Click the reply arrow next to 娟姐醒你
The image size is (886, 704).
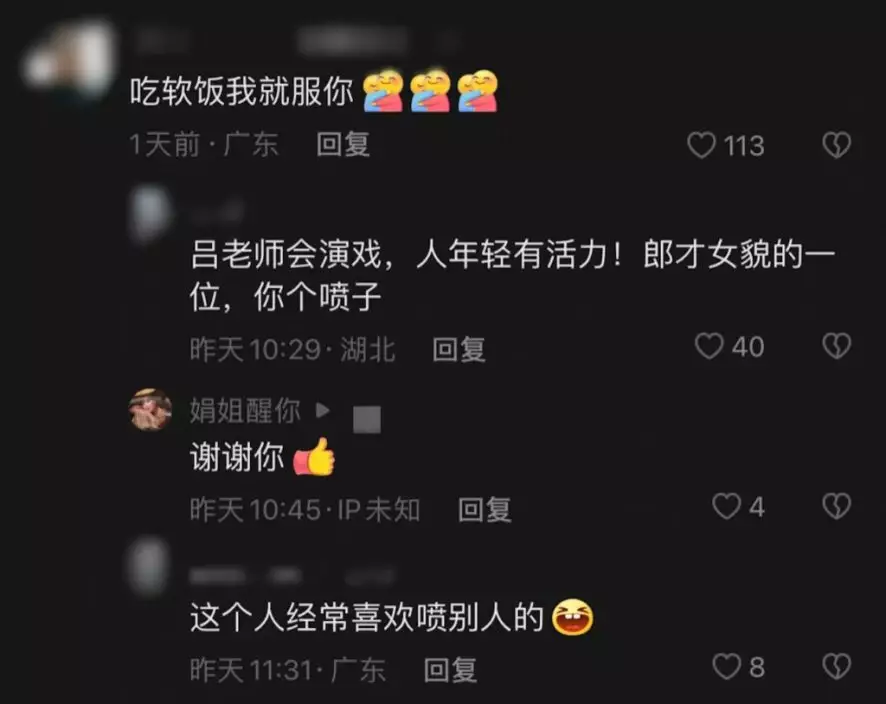[x=323, y=410]
